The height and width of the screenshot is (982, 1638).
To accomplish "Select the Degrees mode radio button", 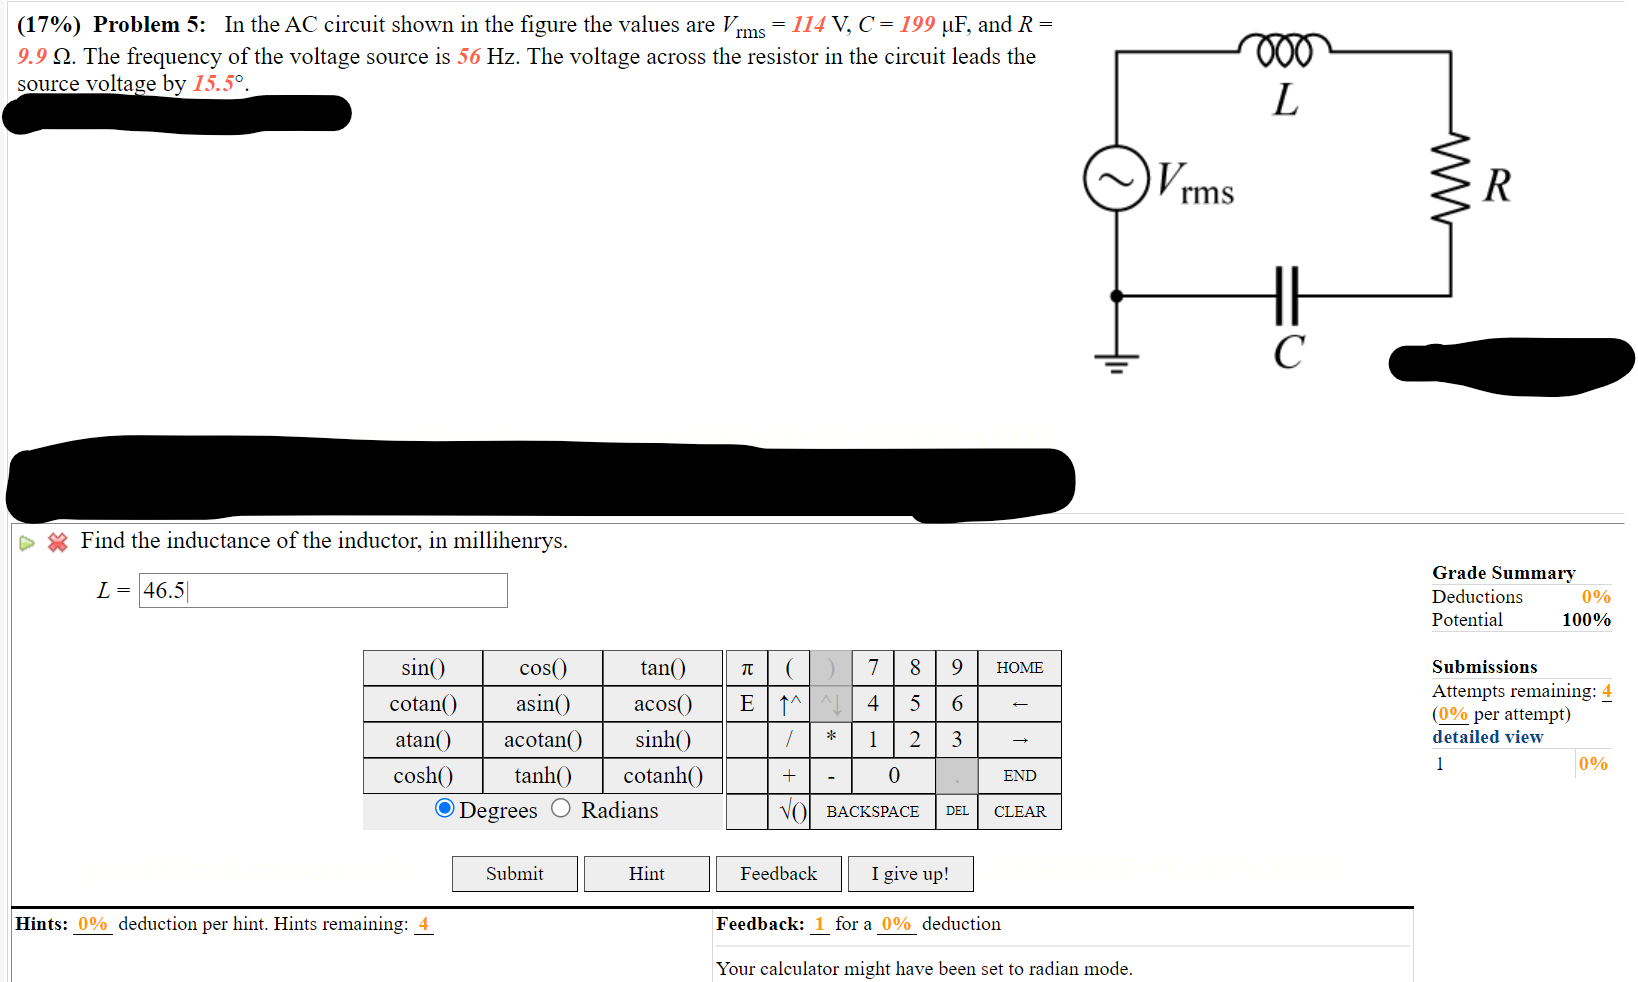I will (444, 809).
